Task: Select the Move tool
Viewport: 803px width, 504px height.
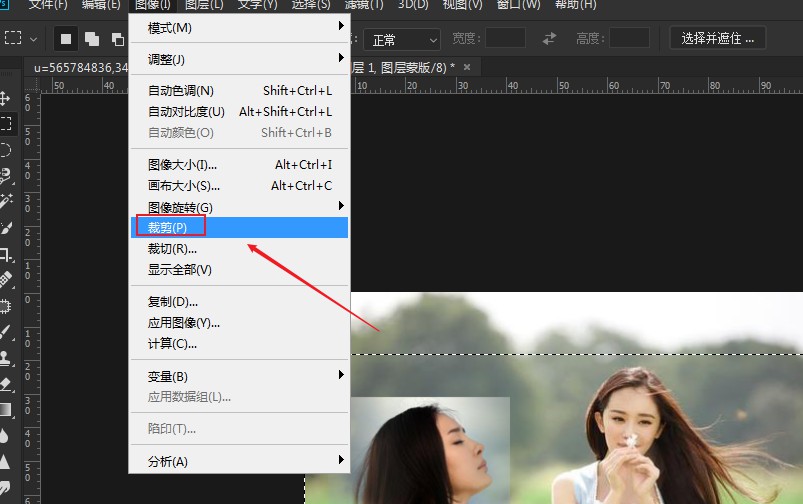Action: pyautogui.click(x=6, y=98)
